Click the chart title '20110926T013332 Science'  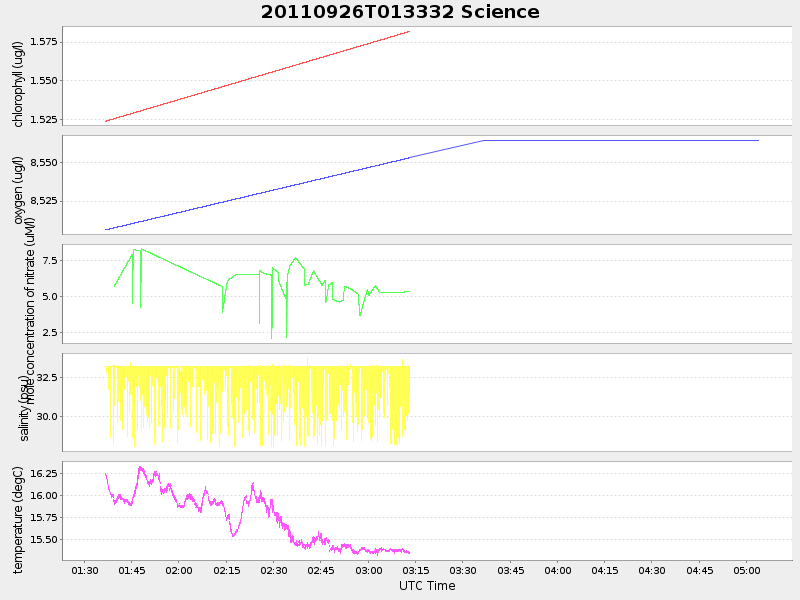coord(400,12)
